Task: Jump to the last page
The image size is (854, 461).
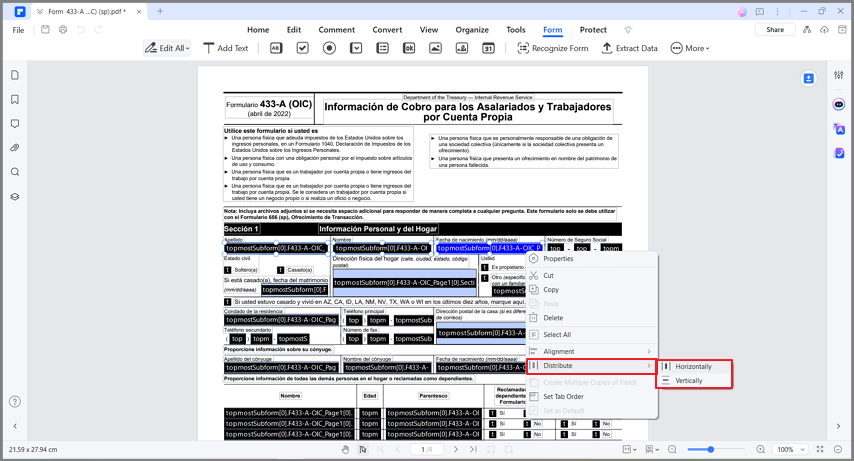Action: click(x=473, y=450)
